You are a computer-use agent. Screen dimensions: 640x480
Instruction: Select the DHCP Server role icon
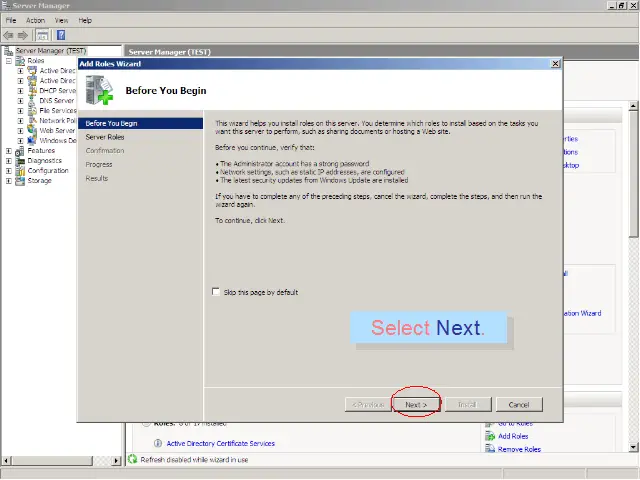[x=32, y=91]
